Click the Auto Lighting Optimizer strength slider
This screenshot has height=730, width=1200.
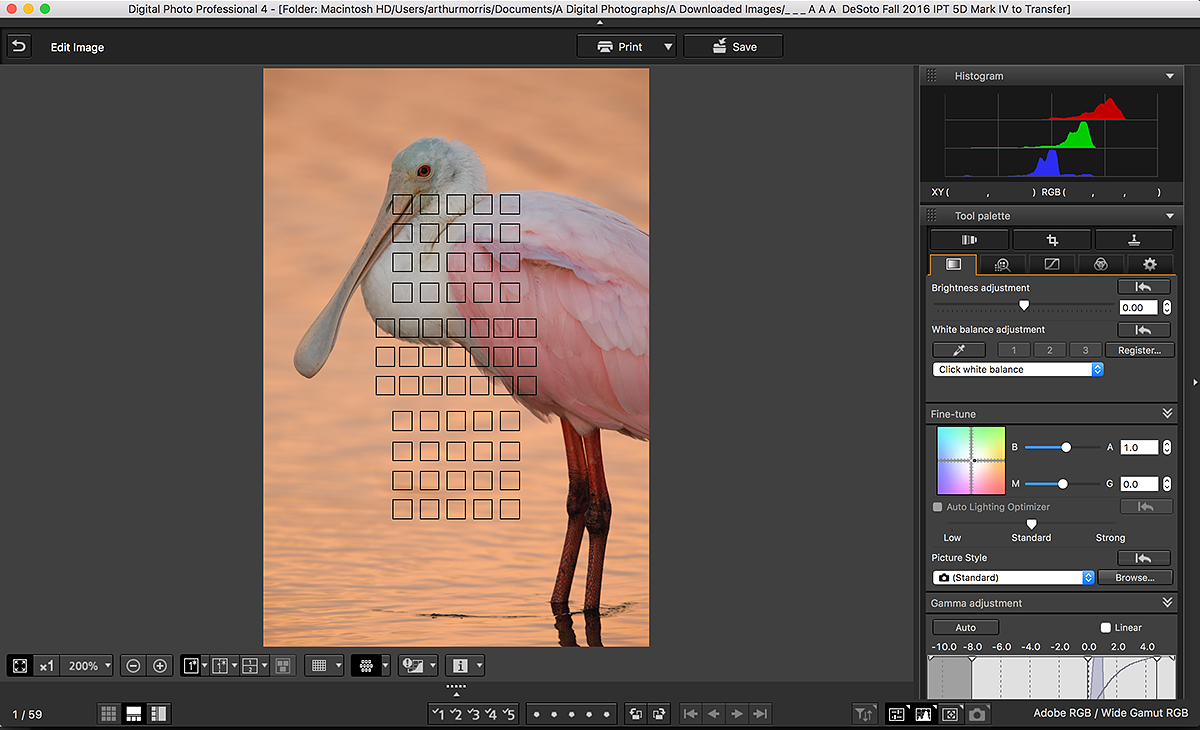click(1032, 523)
